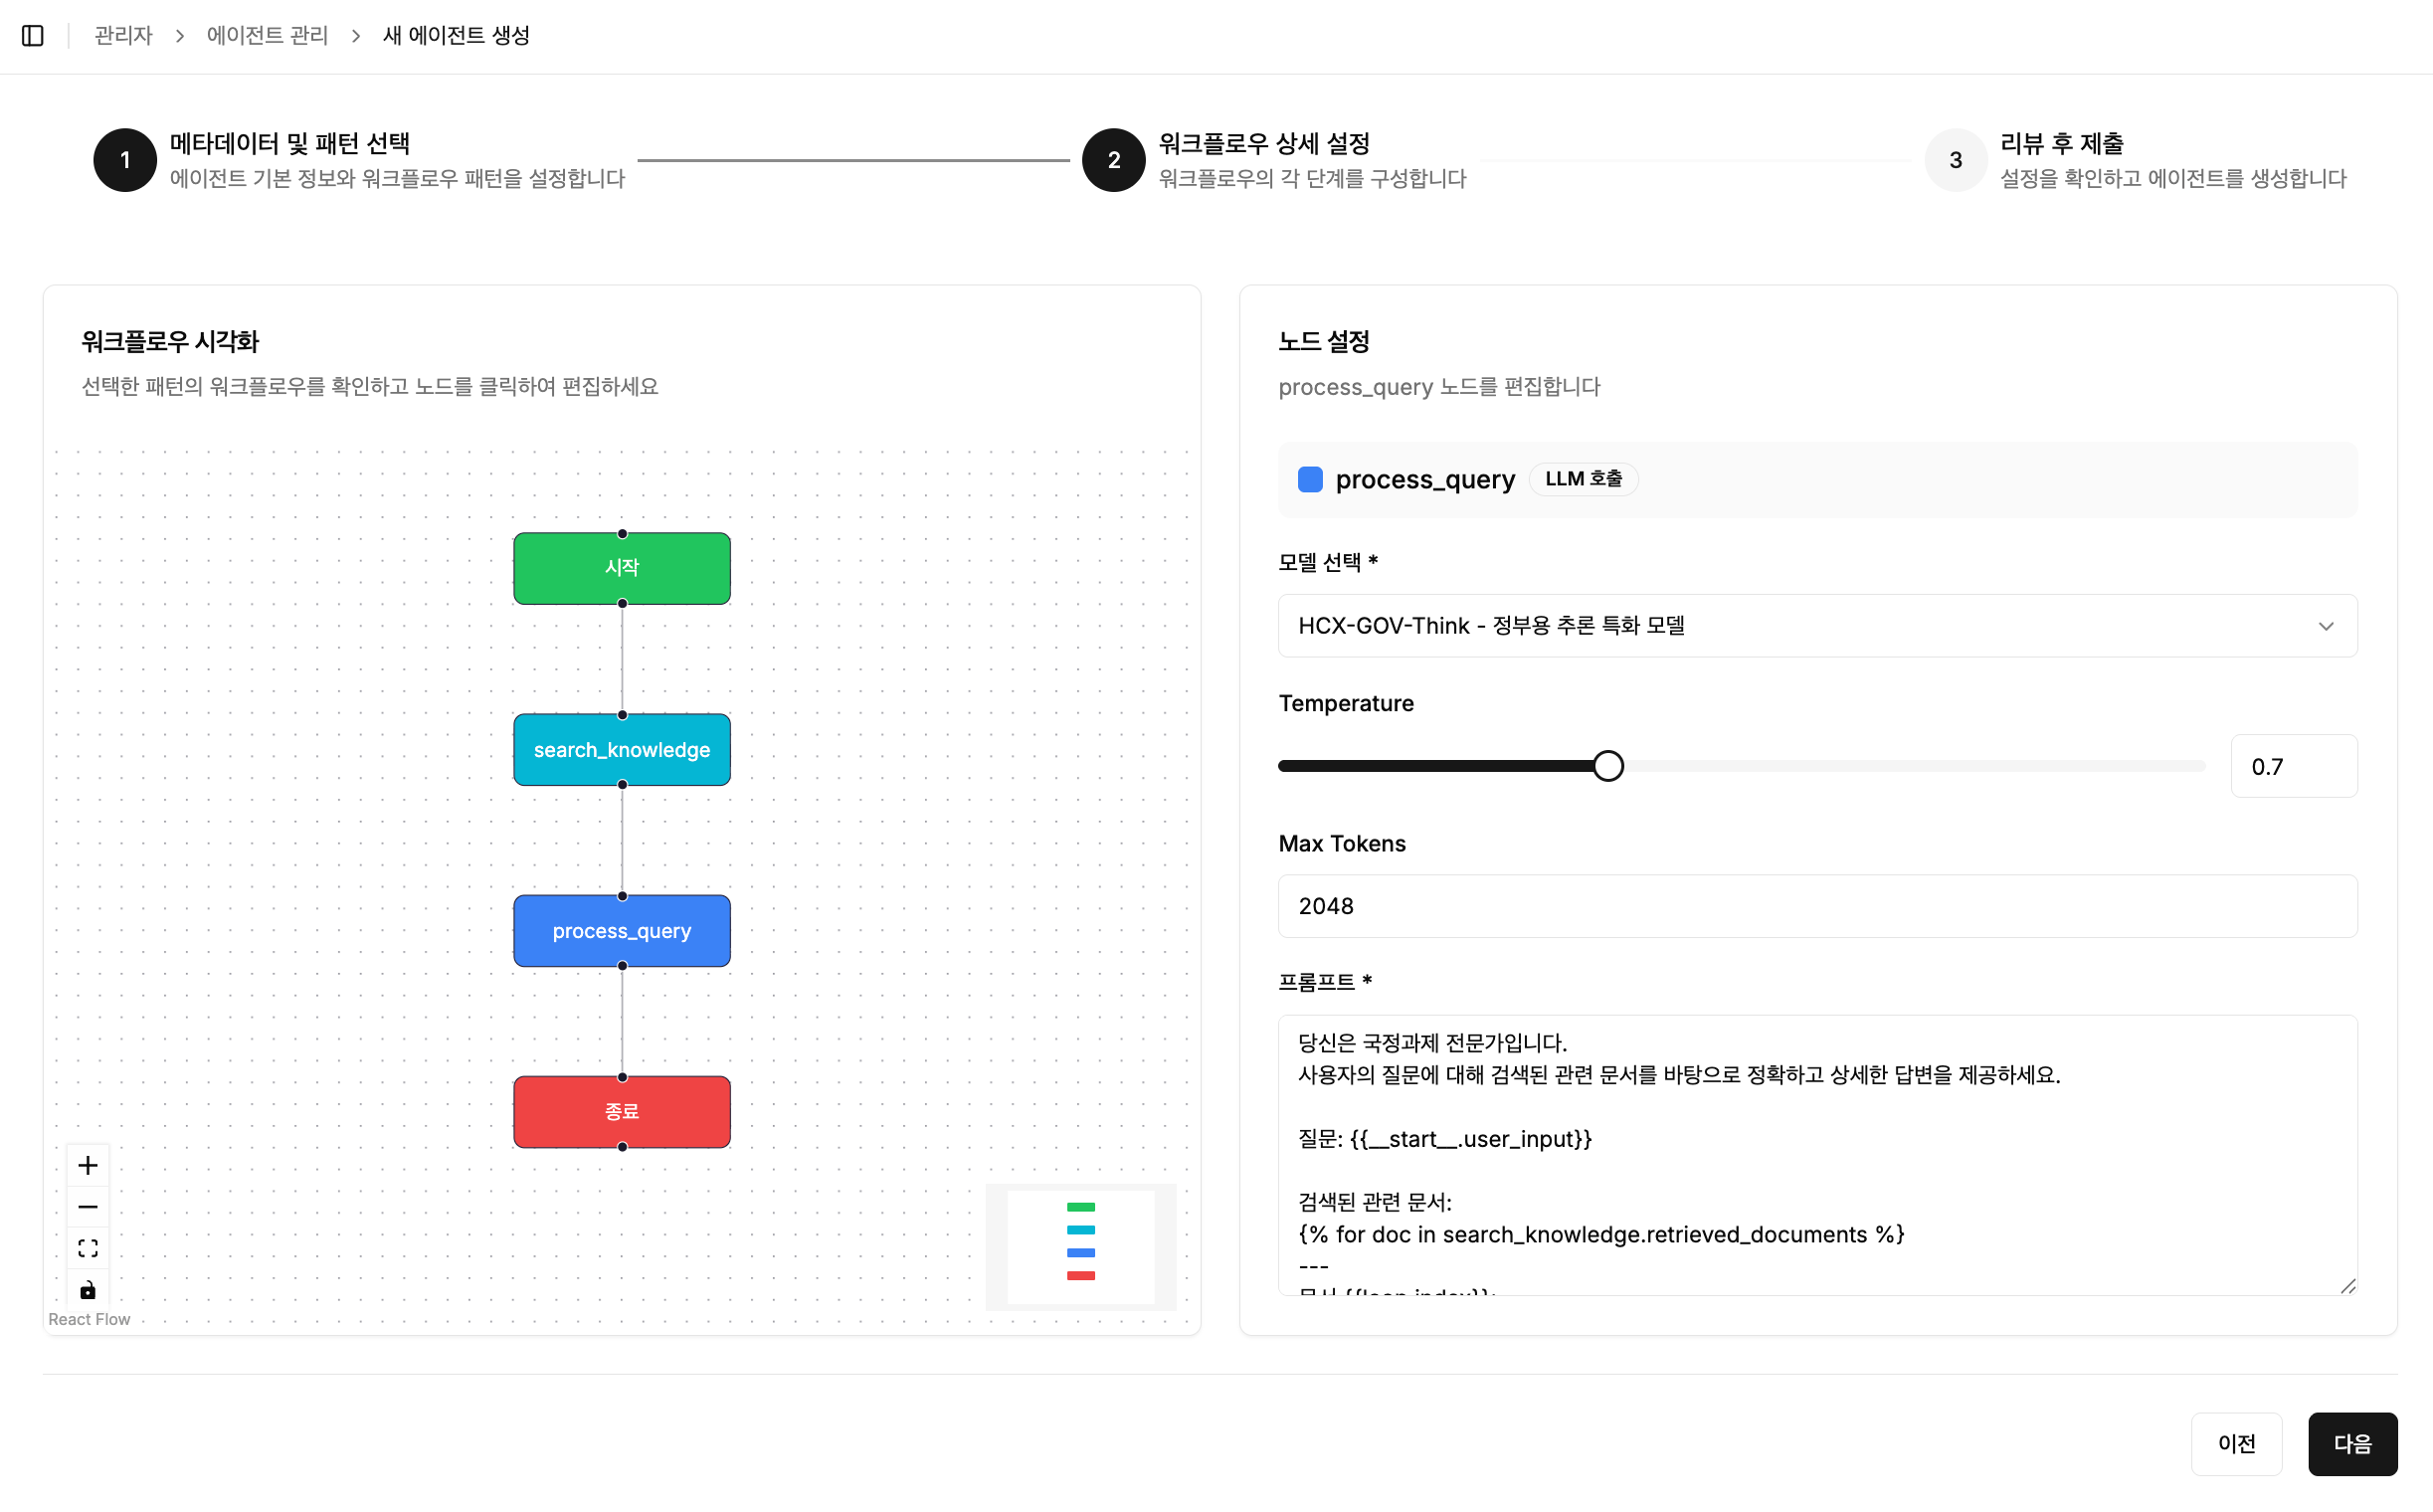Open the HCX-GOV-Think model dropdown

click(1816, 625)
